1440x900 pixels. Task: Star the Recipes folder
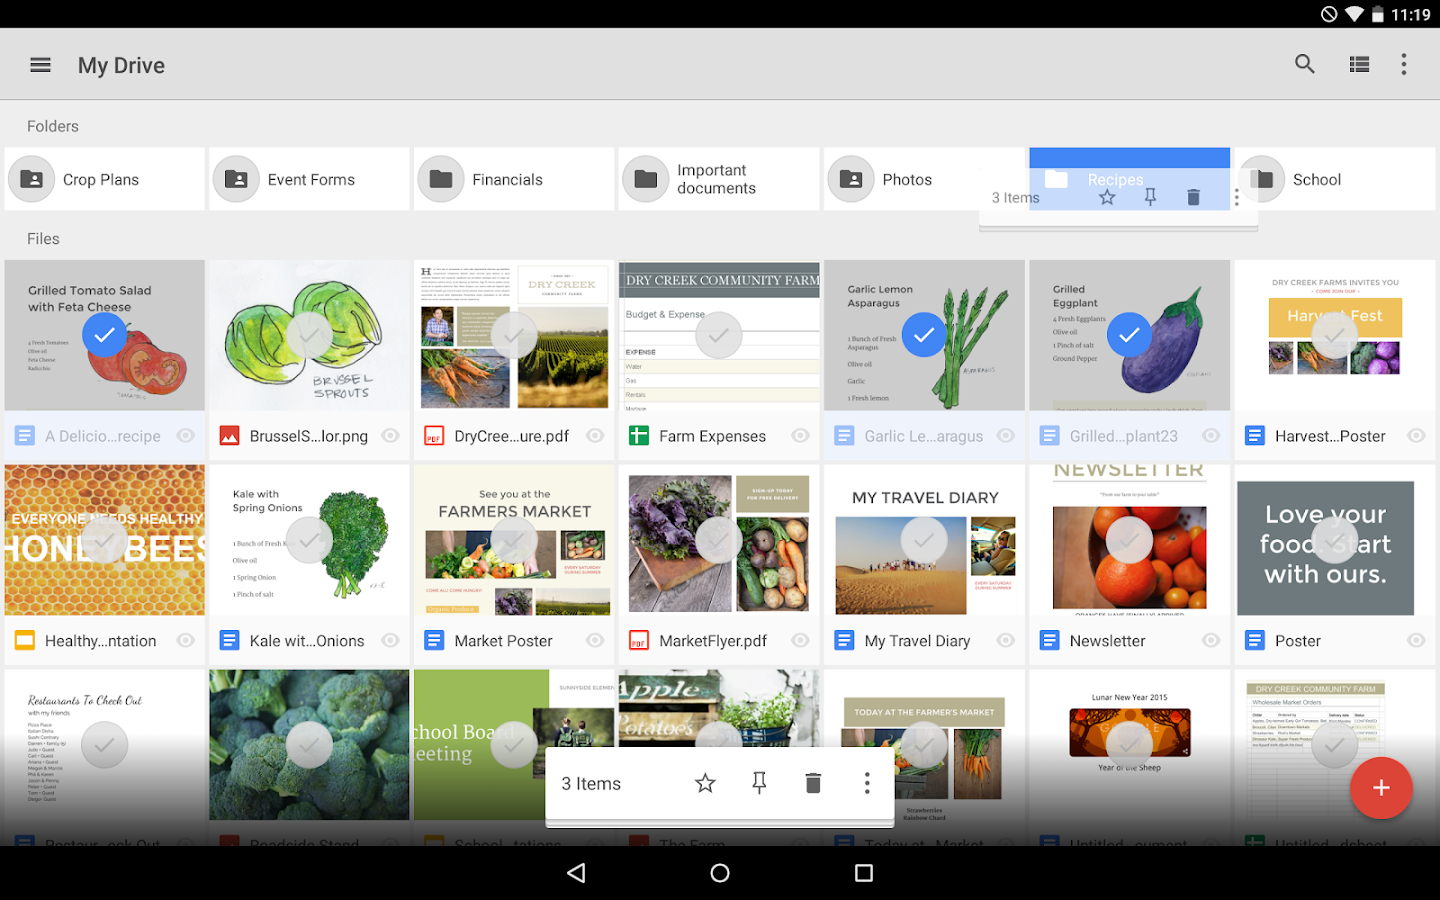click(x=1107, y=197)
